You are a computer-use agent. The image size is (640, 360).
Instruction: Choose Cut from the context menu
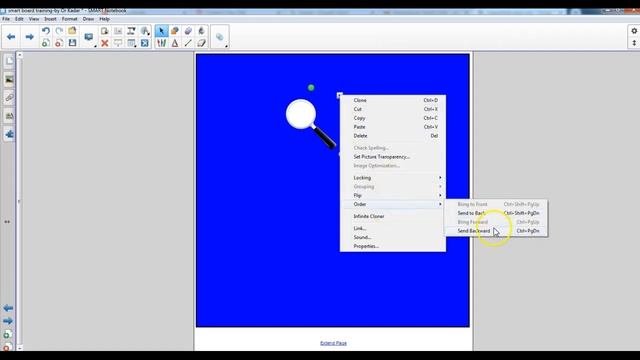[393, 109]
